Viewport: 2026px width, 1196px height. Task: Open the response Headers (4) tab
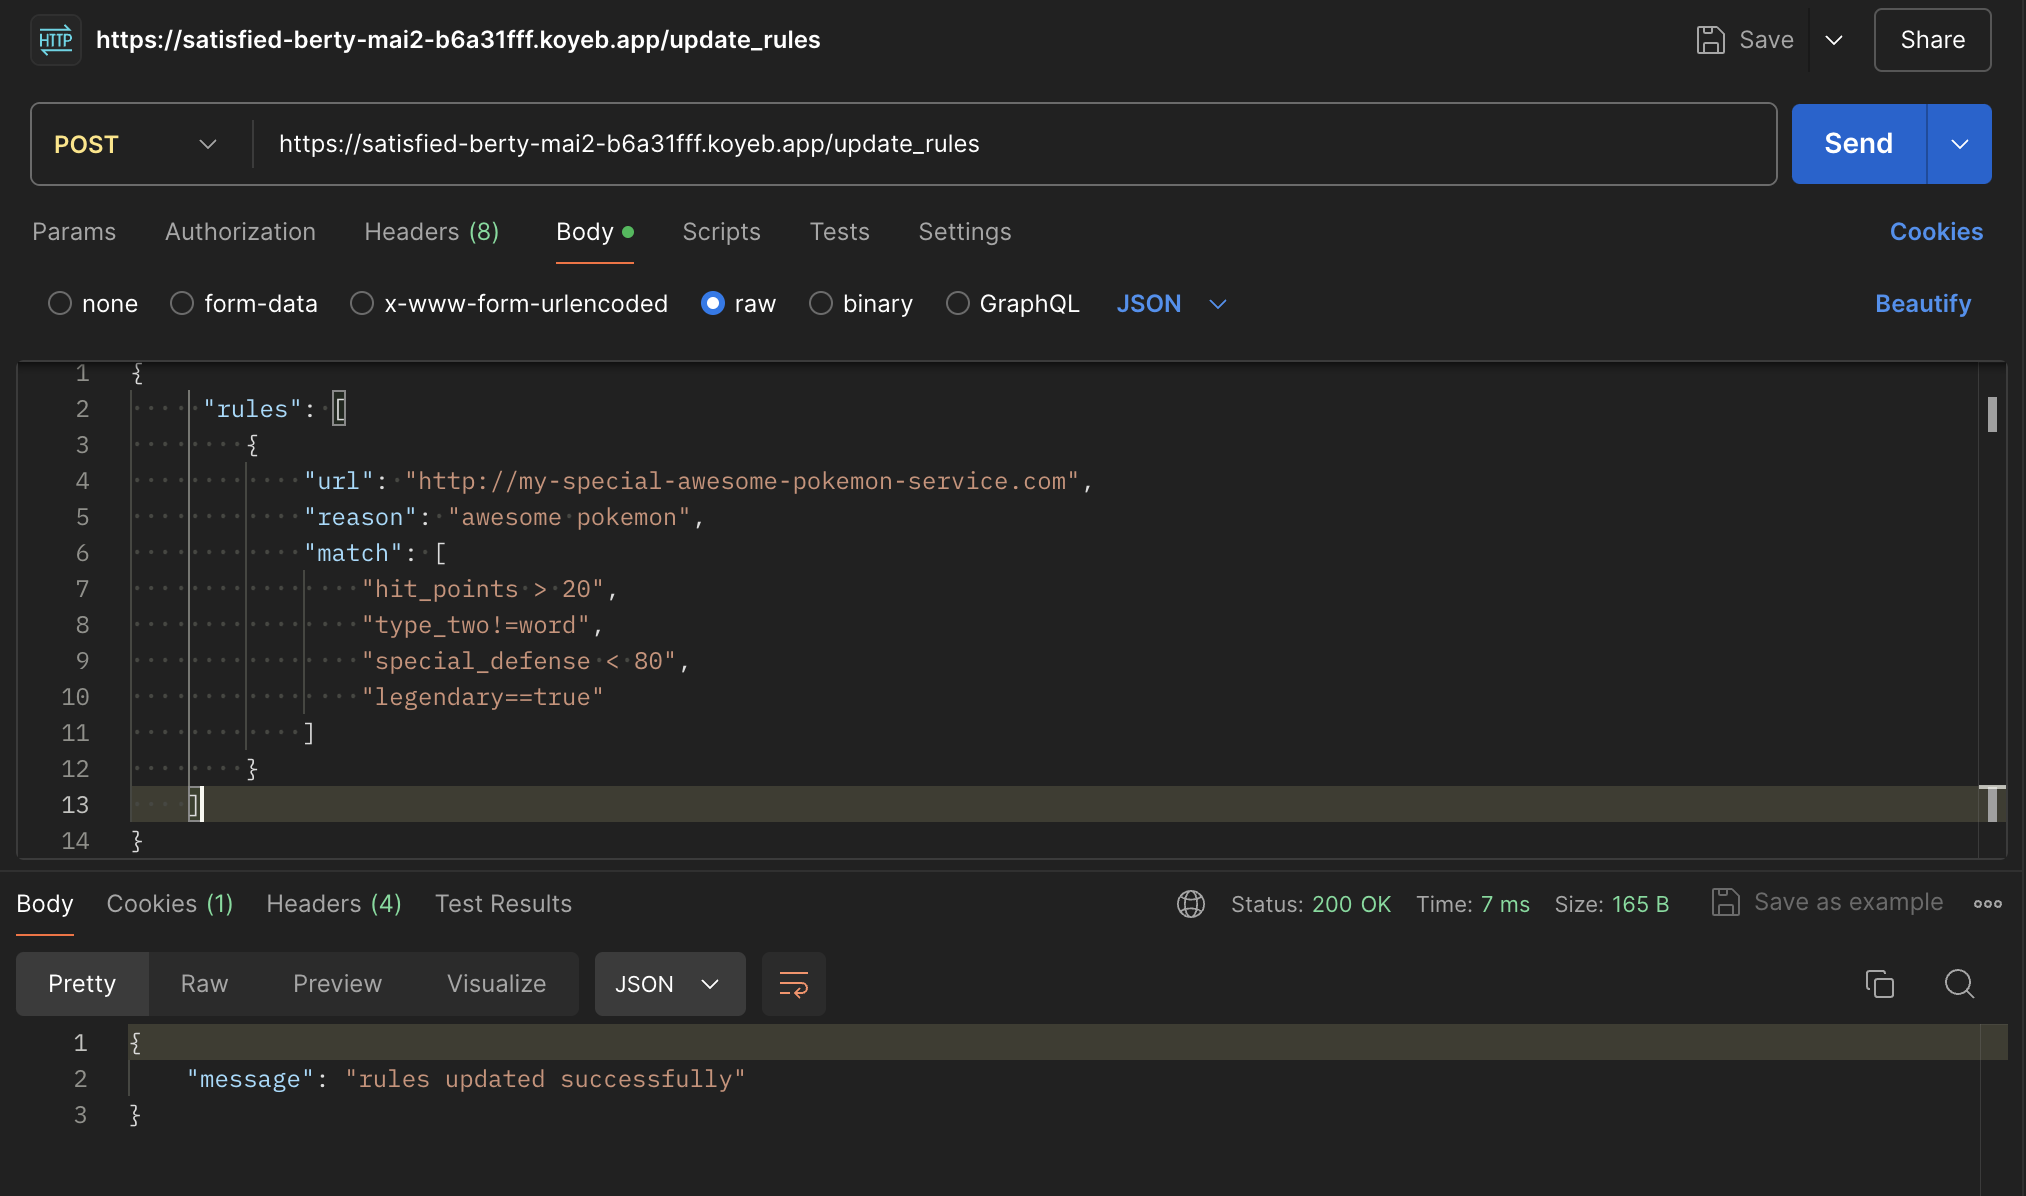point(334,904)
